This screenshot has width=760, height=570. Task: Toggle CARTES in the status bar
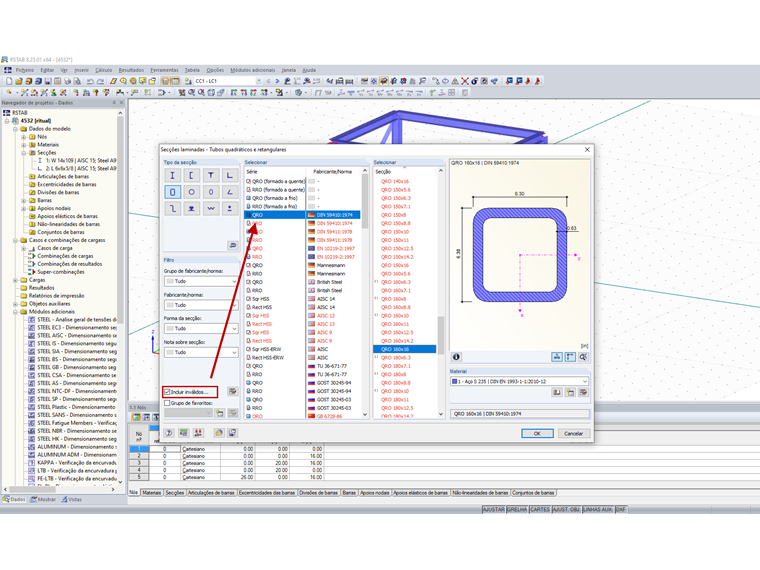540,509
